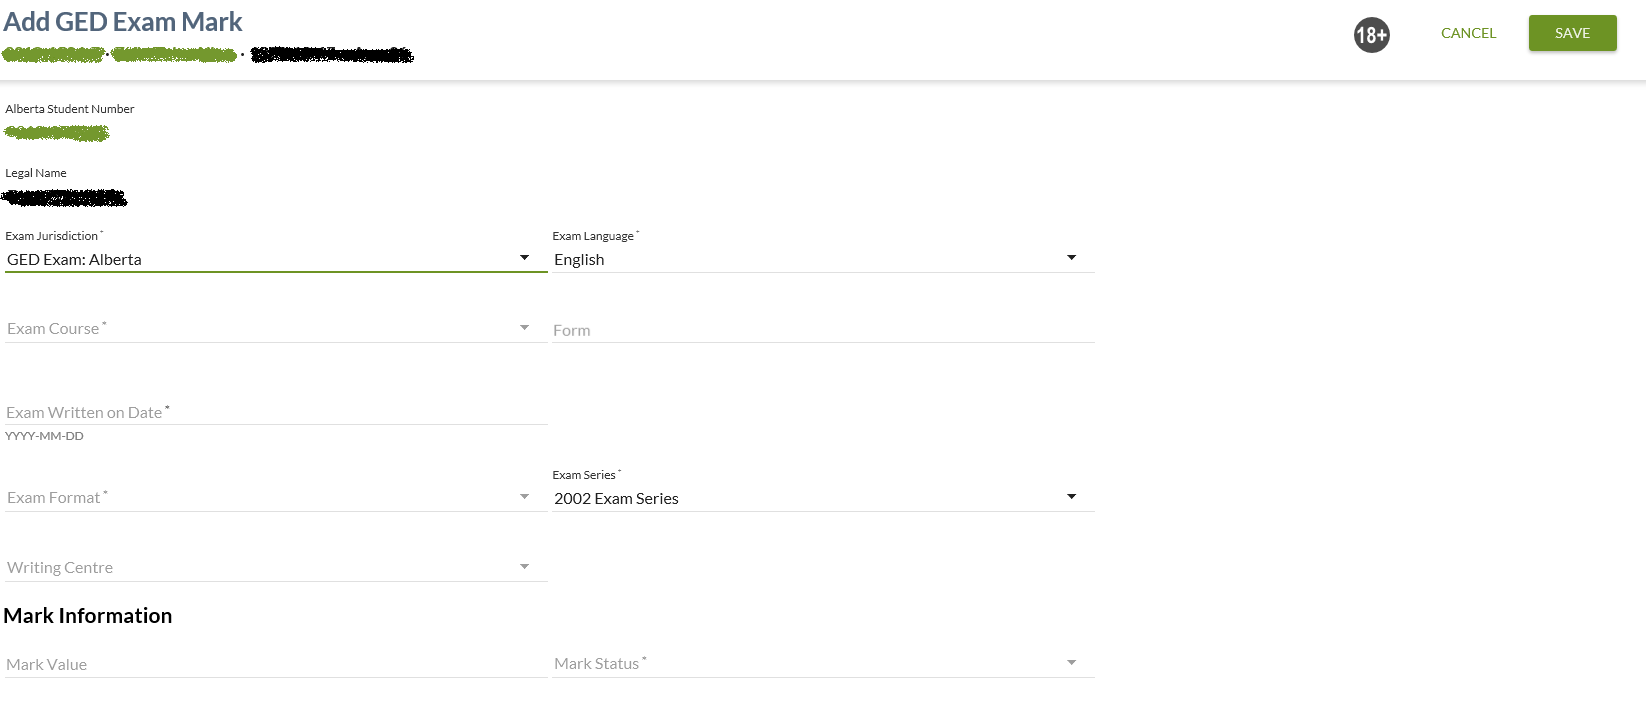Open the redacted Alberta Student Number link
The height and width of the screenshot is (721, 1646).
coord(57,133)
